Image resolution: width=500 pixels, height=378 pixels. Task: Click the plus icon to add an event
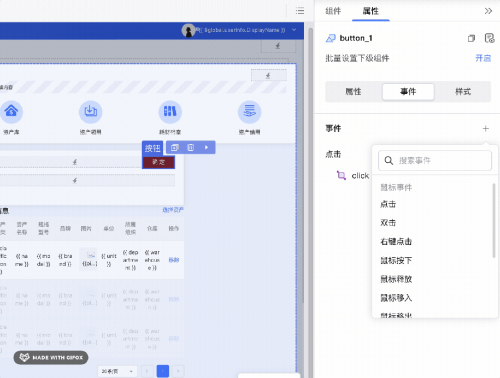pos(486,129)
